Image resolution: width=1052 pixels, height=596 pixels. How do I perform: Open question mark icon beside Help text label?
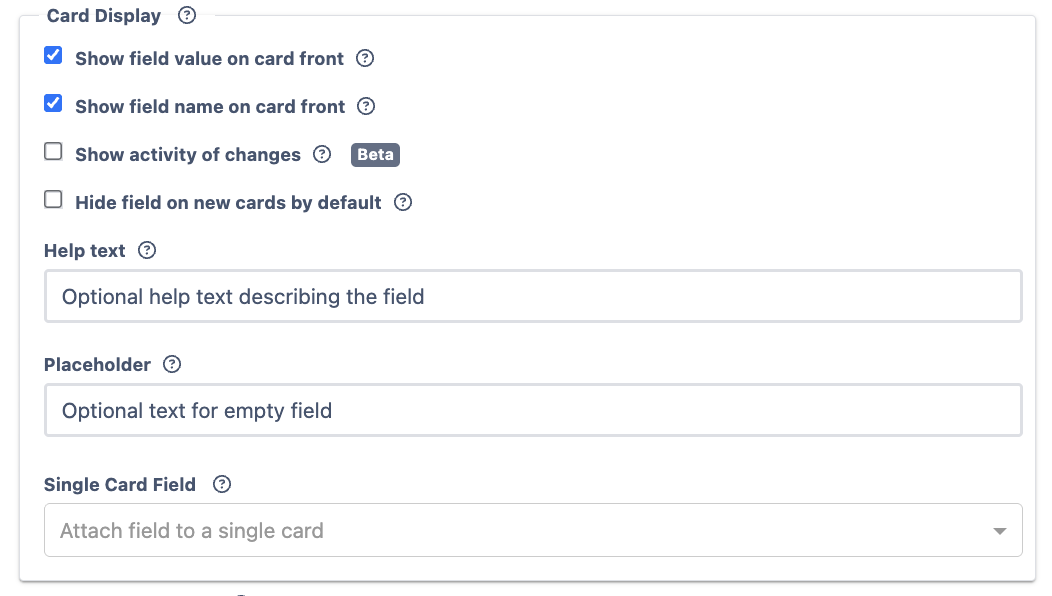point(147,250)
